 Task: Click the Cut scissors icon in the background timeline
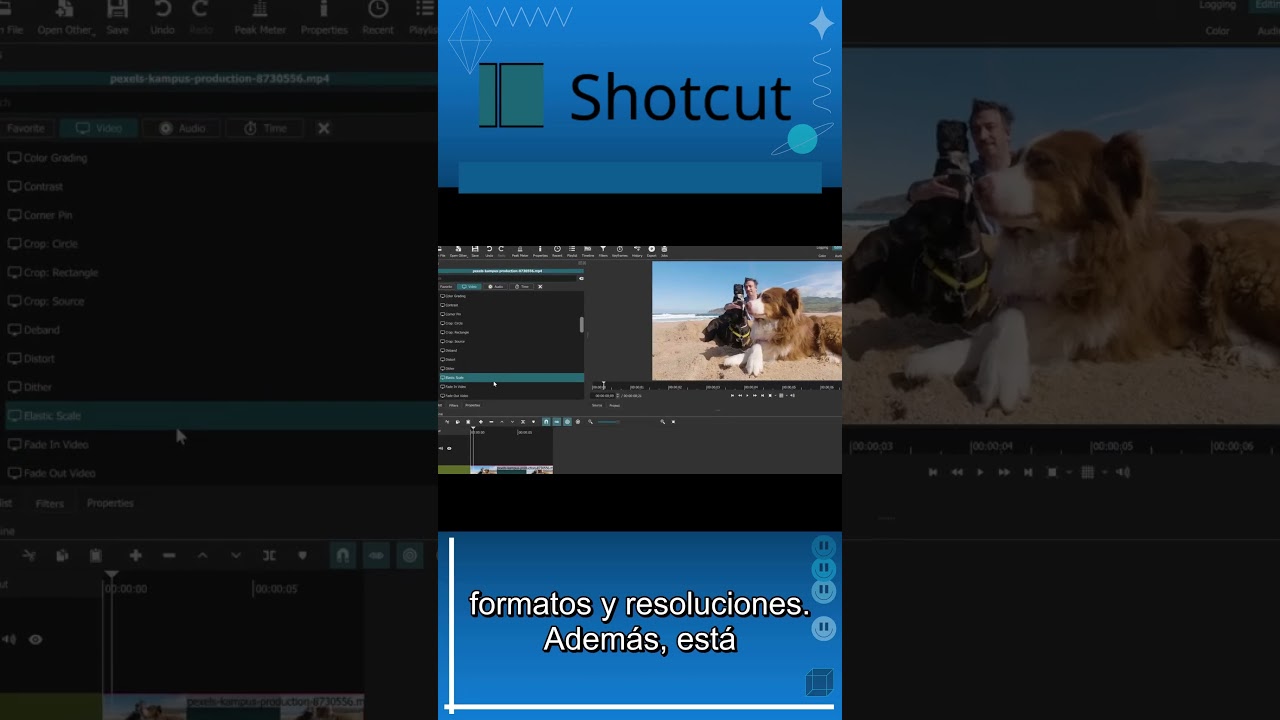(29, 555)
